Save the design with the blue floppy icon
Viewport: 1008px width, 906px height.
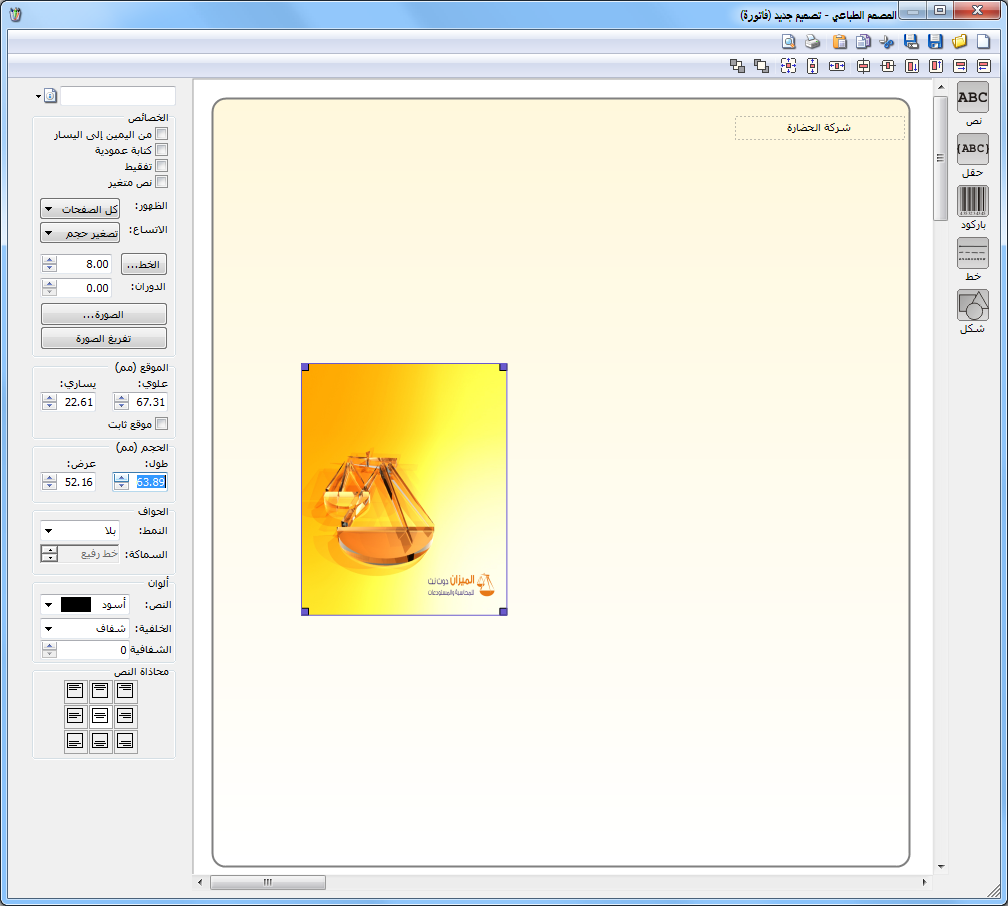[x=935, y=42]
